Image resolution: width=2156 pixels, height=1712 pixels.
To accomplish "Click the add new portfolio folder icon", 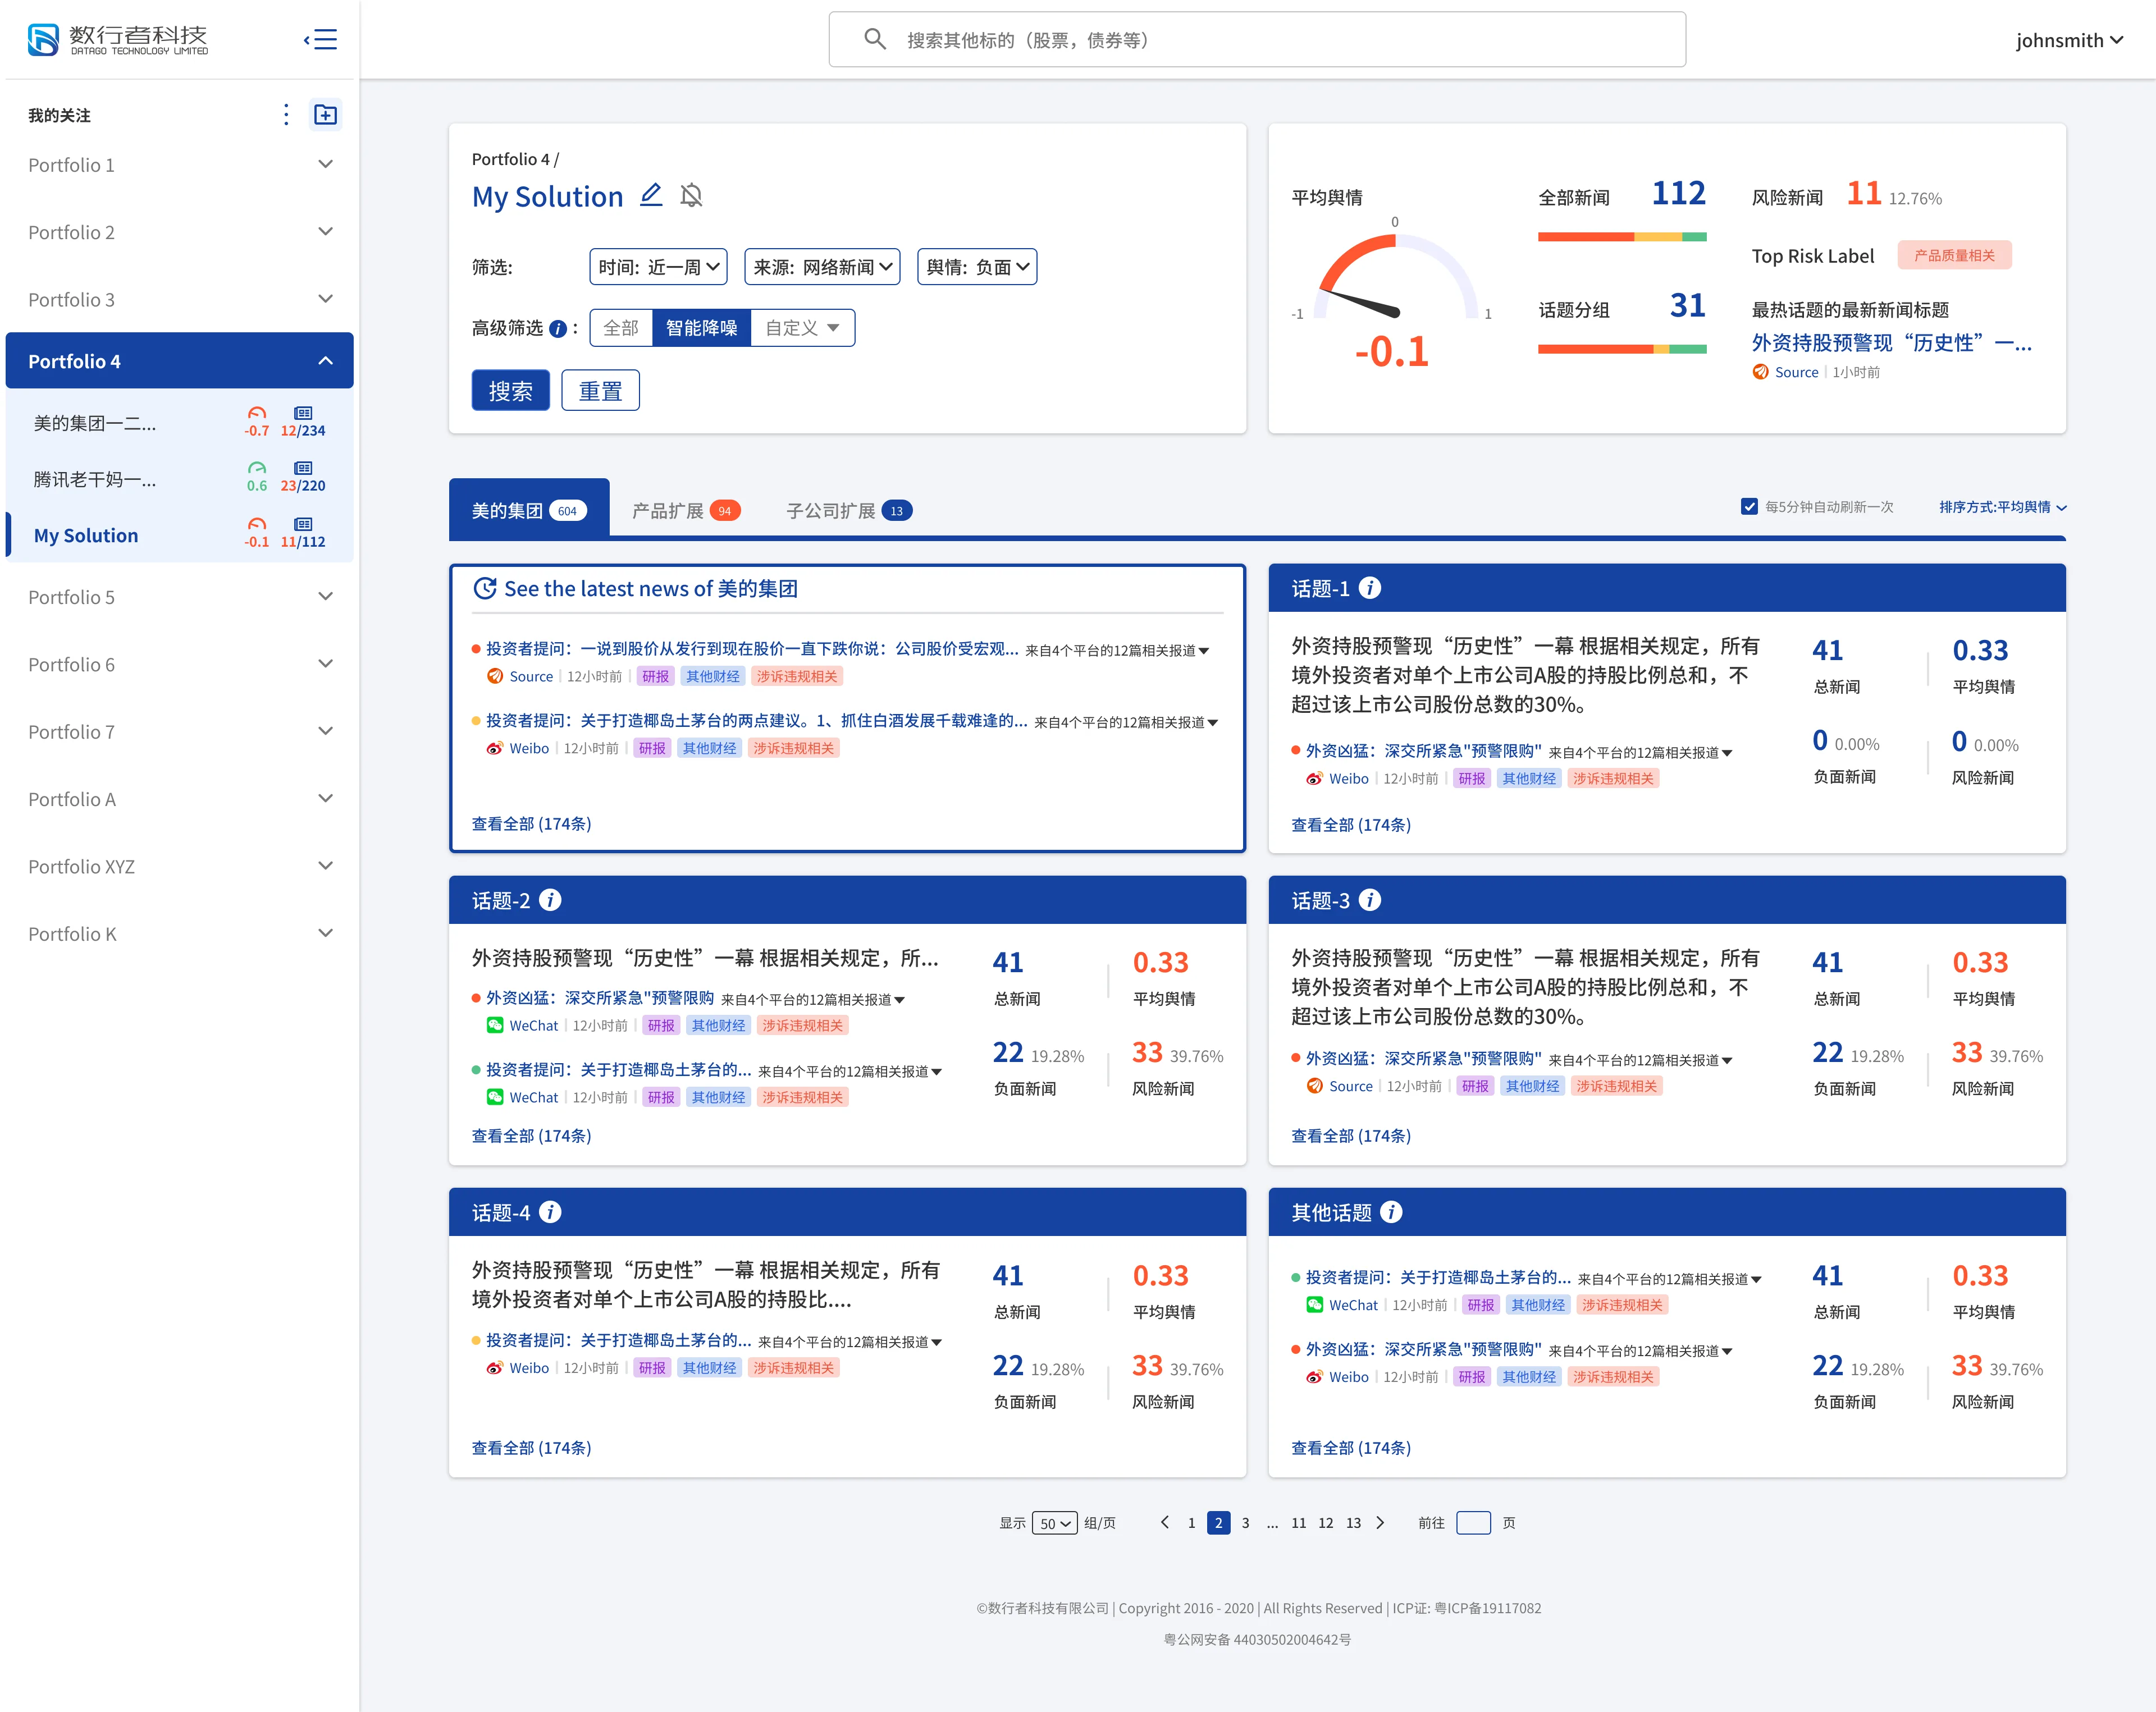I will [326, 115].
